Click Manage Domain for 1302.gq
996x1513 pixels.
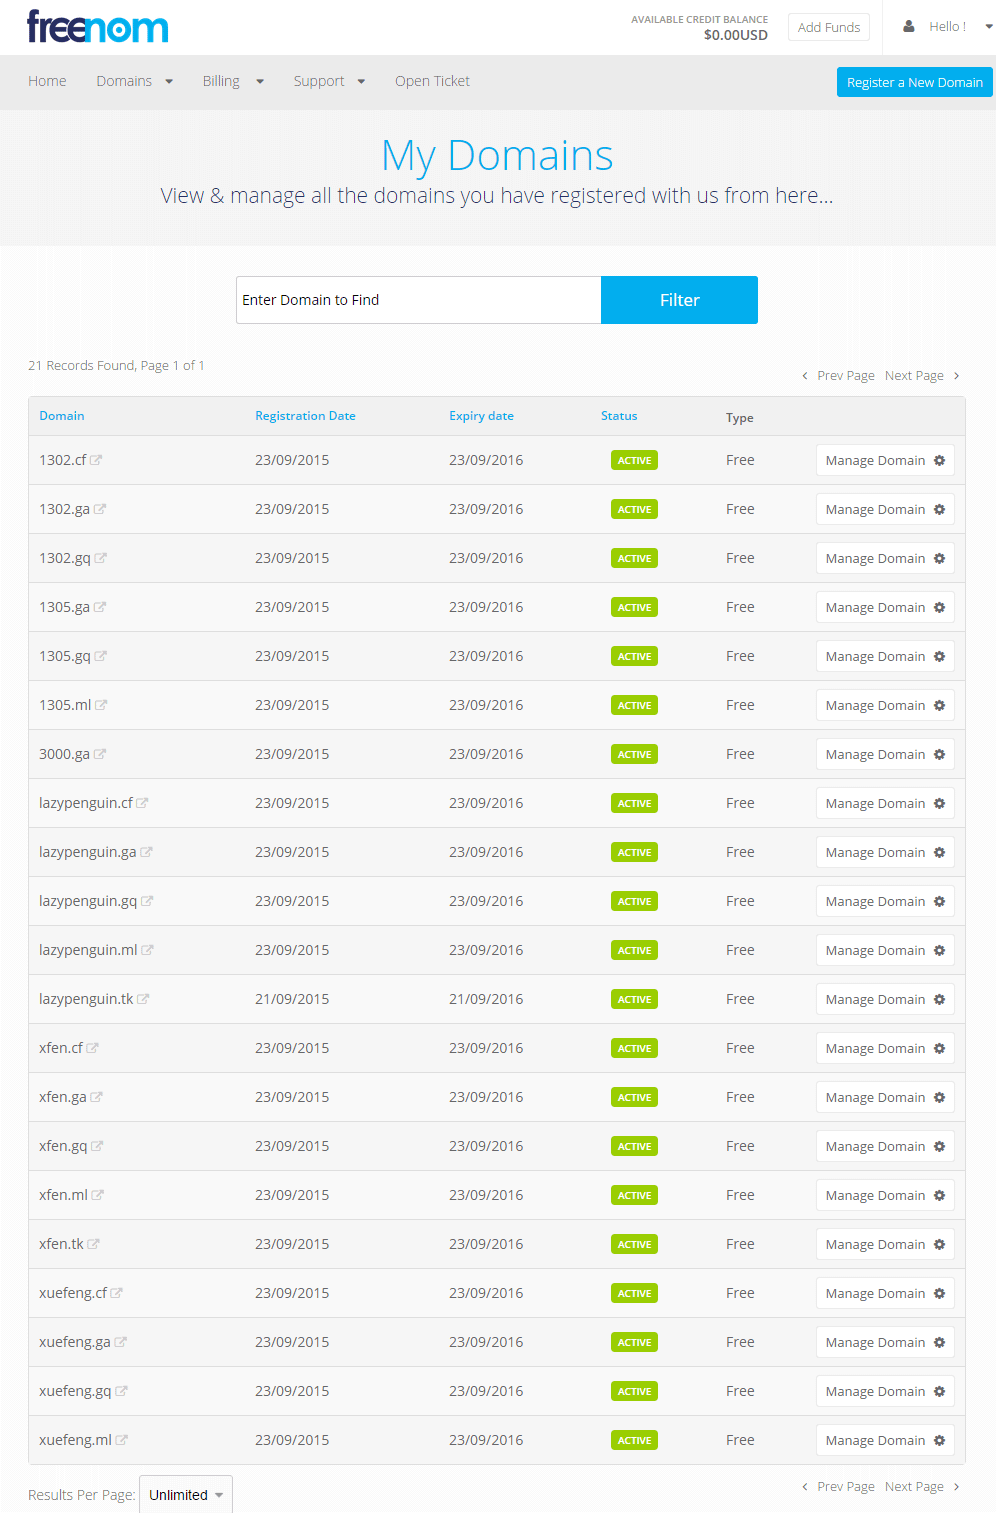tap(885, 558)
